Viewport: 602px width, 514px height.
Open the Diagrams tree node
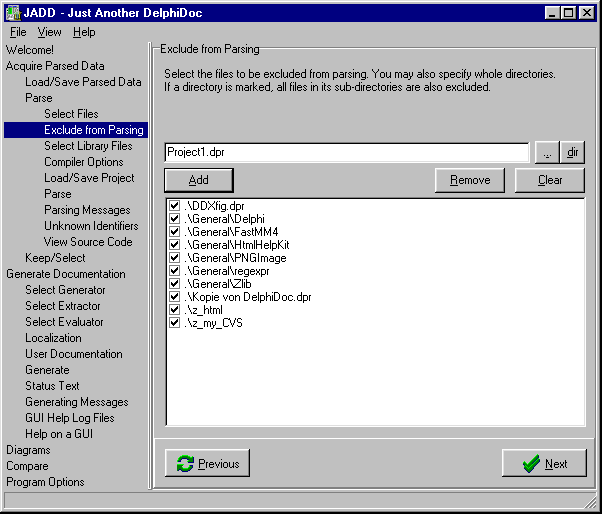[28, 450]
